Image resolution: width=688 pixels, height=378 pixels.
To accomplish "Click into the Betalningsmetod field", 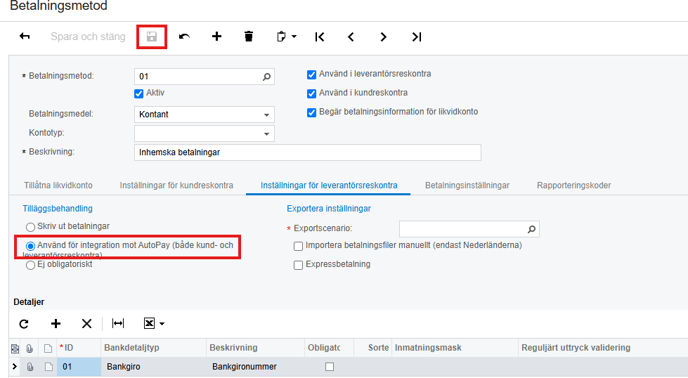I will (x=204, y=76).
